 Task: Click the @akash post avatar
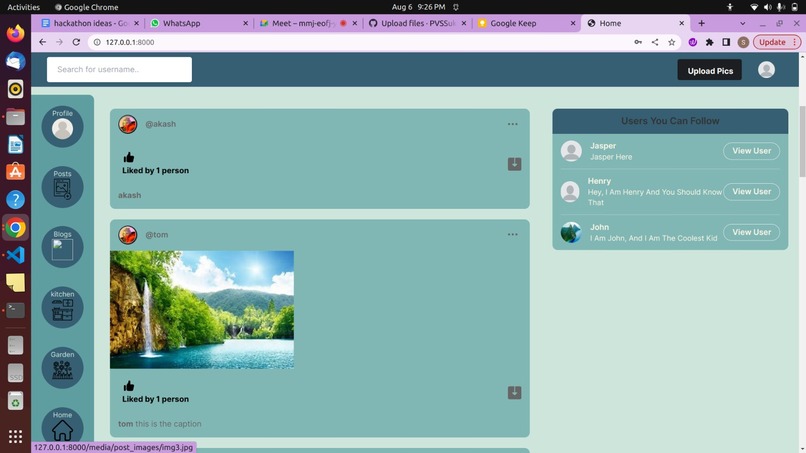pyautogui.click(x=127, y=124)
